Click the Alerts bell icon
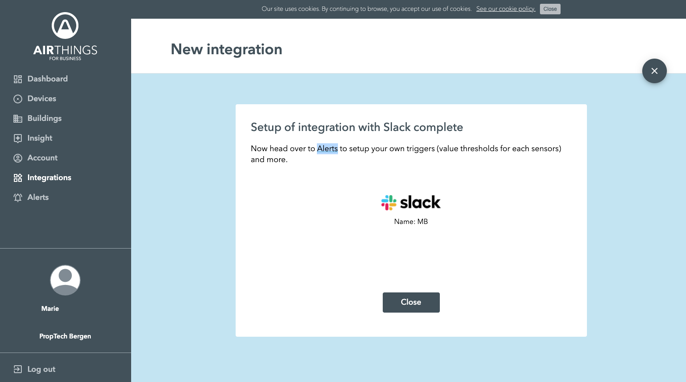Screen dimensions: 686x382 point(18,197)
